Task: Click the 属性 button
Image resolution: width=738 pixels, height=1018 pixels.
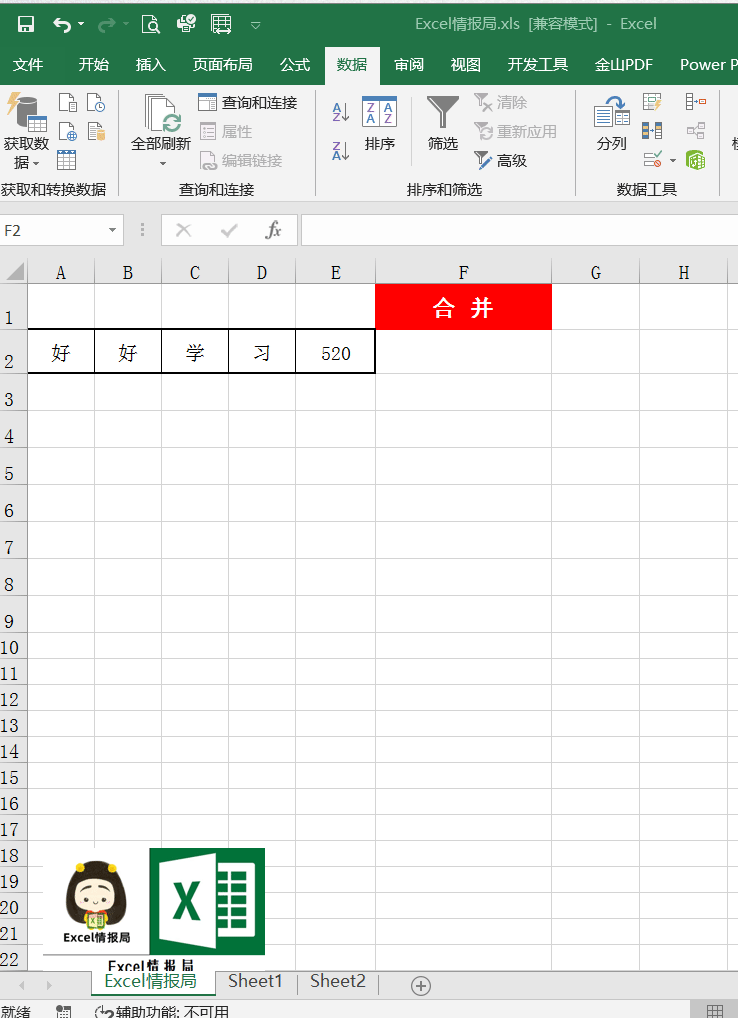Action: coord(226,131)
